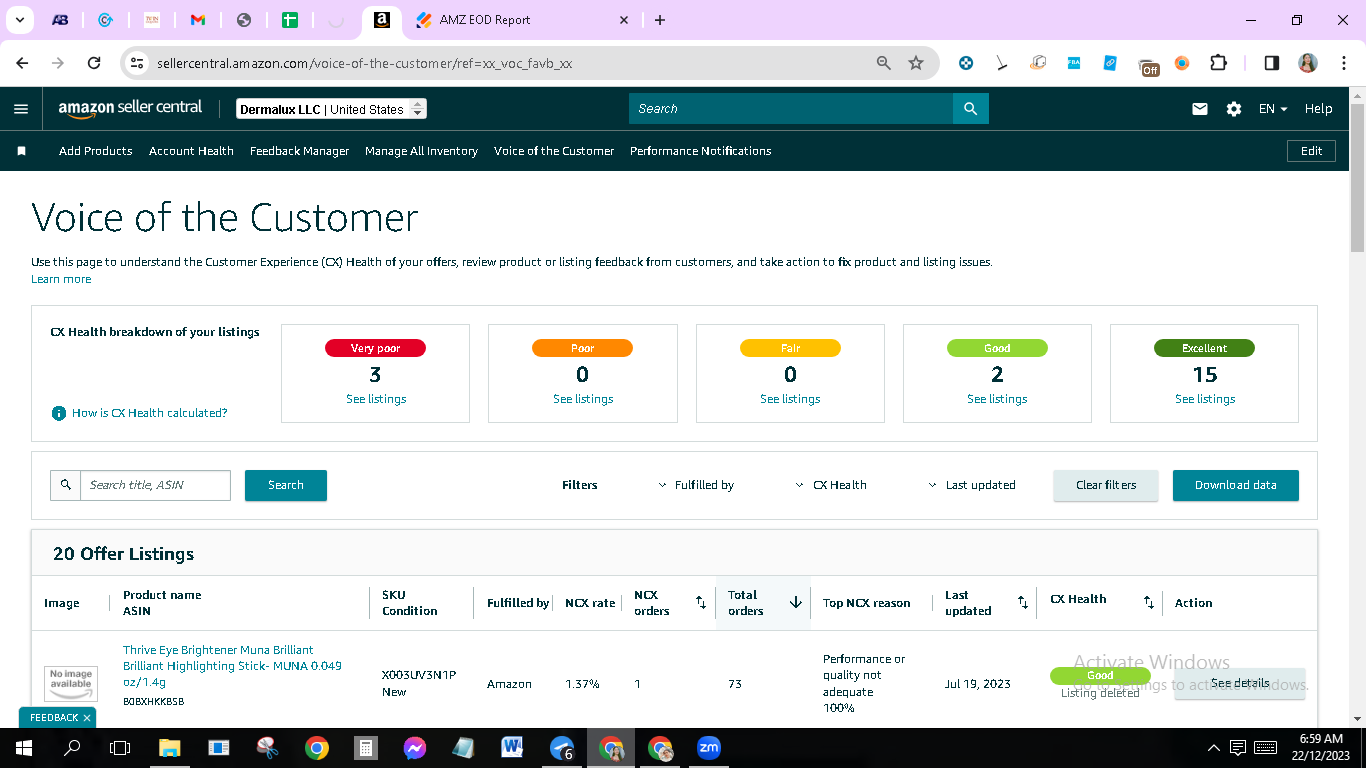
Task: Click the Search title, ASIN input field
Action: coord(156,485)
